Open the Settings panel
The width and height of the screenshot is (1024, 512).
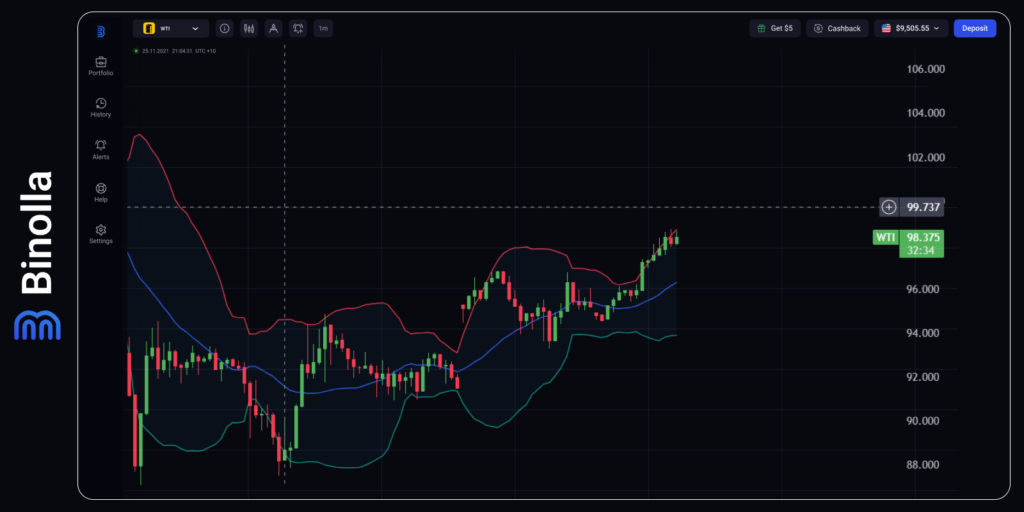coord(101,234)
